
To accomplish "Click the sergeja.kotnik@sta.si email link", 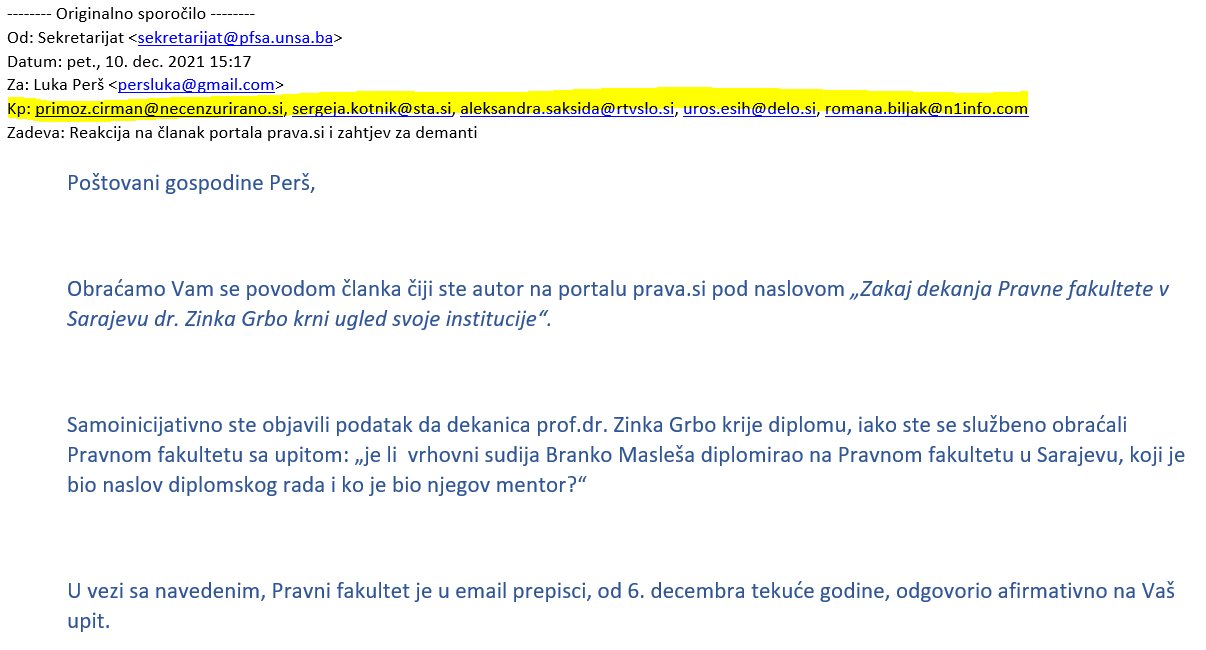I will click(372, 108).
